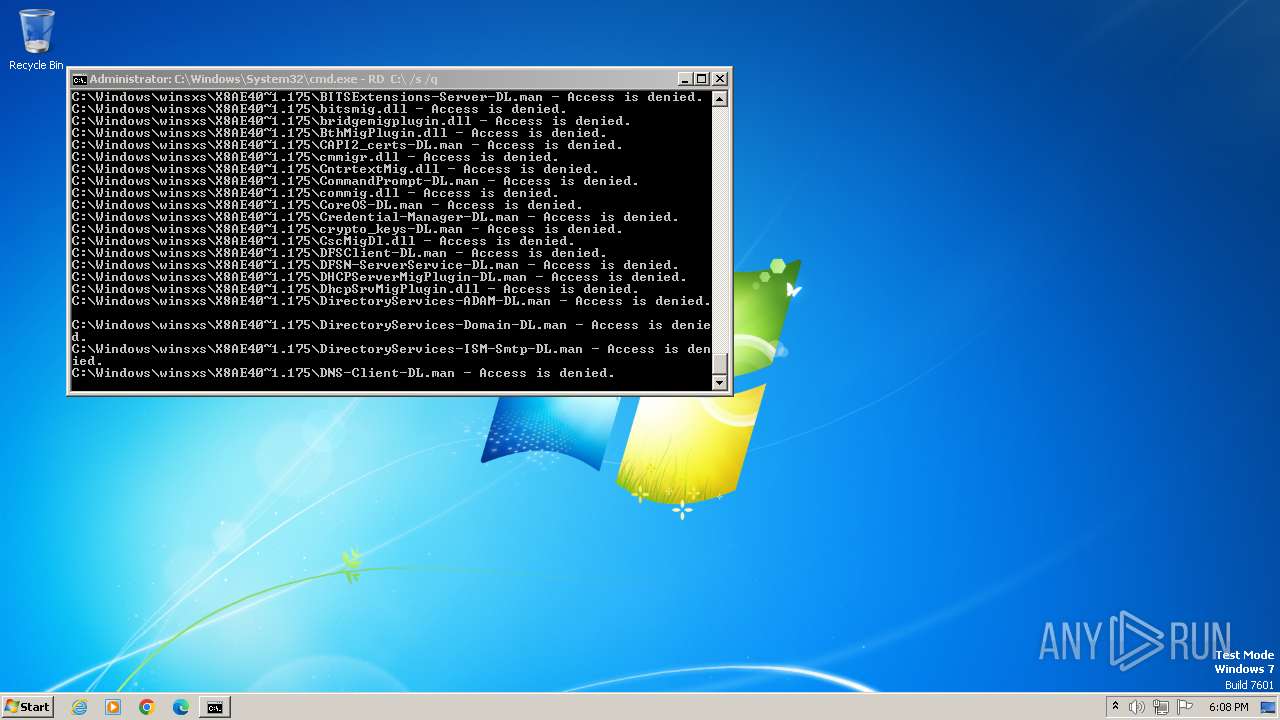Click the line mentioning bitsmig.dll
Image resolution: width=1280 pixels, height=720 pixels.
(319, 109)
